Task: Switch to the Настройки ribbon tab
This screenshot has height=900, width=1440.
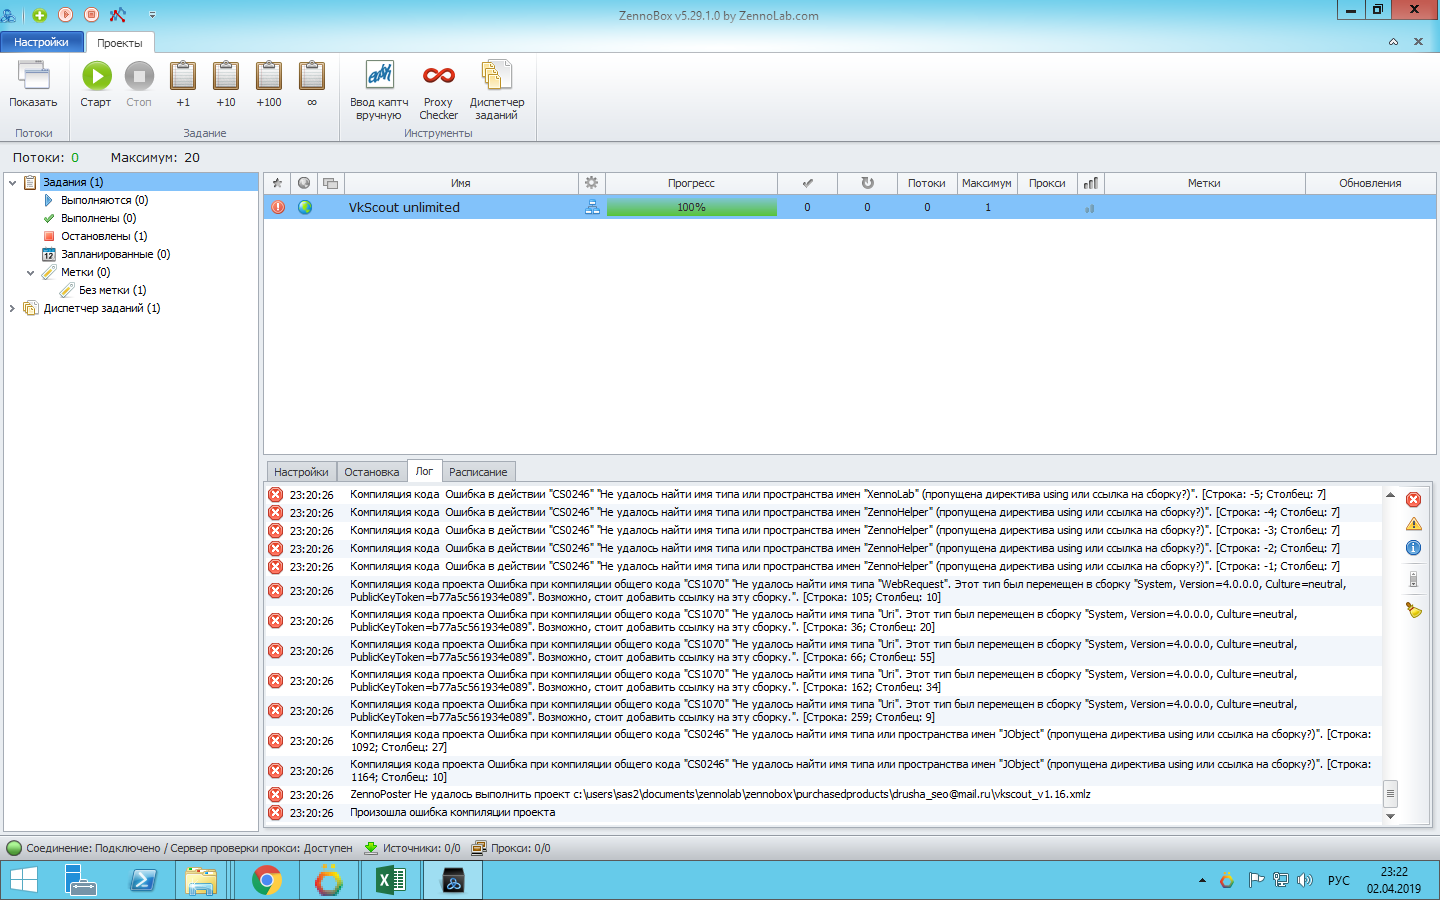Action: coord(42,42)
